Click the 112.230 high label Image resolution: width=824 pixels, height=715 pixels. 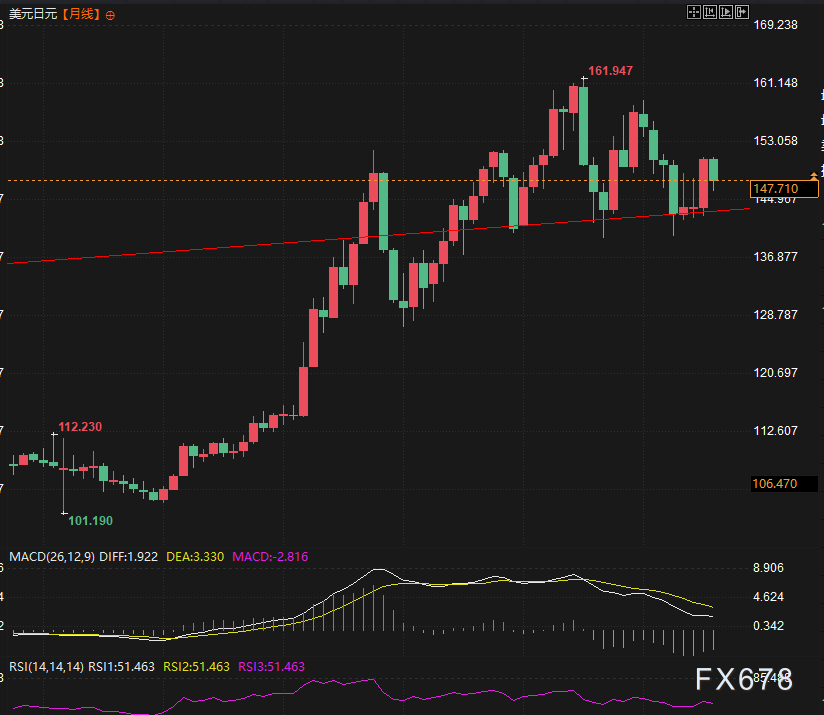[x=80, y=427]
